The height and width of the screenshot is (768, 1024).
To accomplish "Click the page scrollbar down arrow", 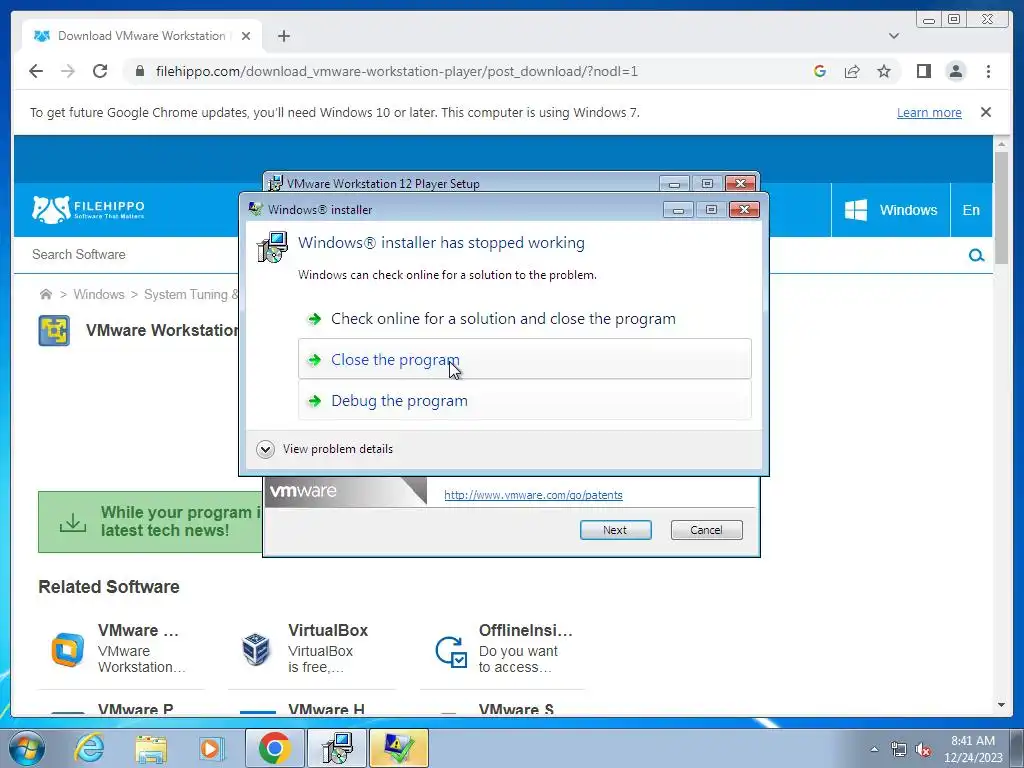I will [1001, 705].
